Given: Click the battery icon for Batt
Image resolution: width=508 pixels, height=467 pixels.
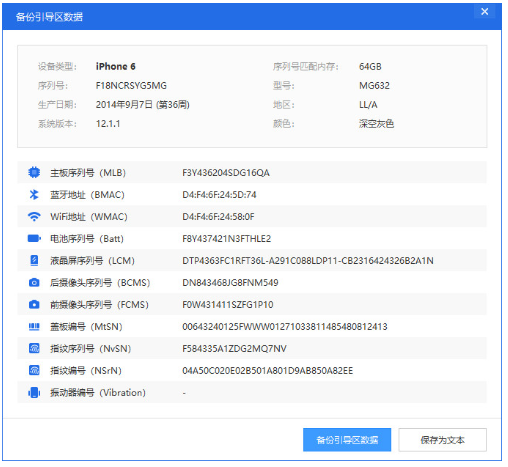Looking at the screenshot, I should click(x=34, y=239).
